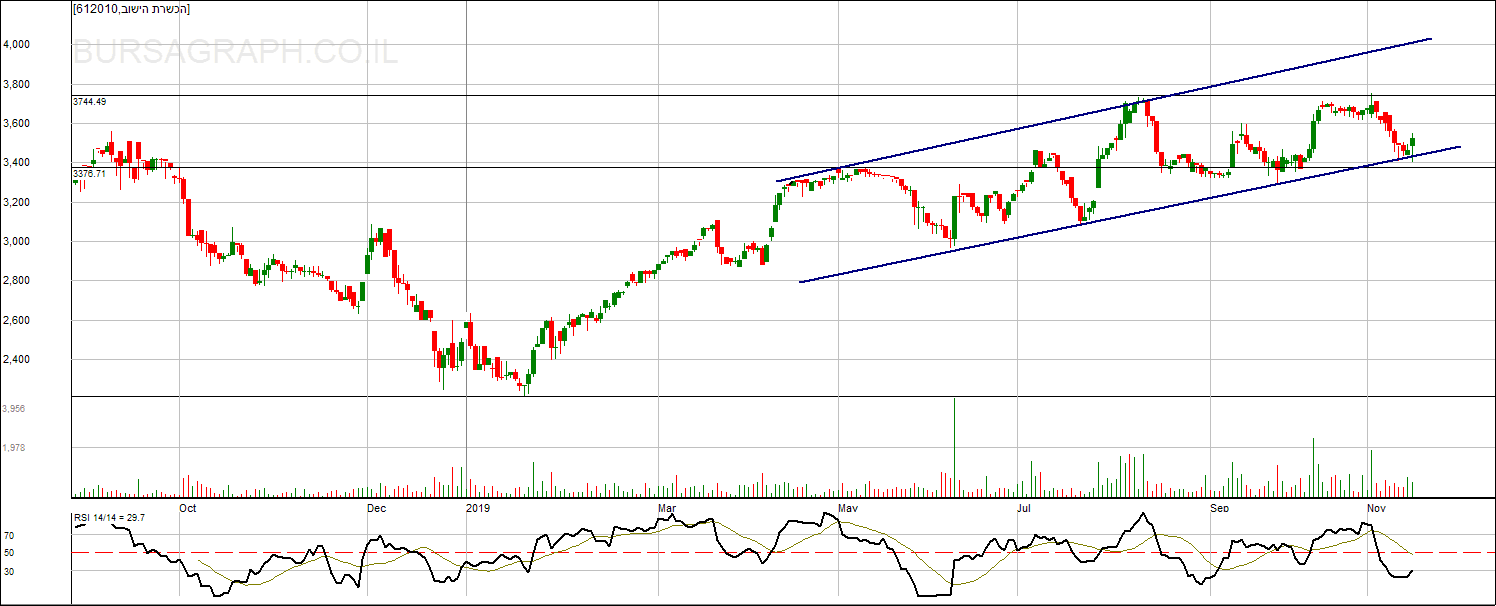Select the 3,800 price axis label
Viewport: 1496px width, 606px height.
coord(18,84)
